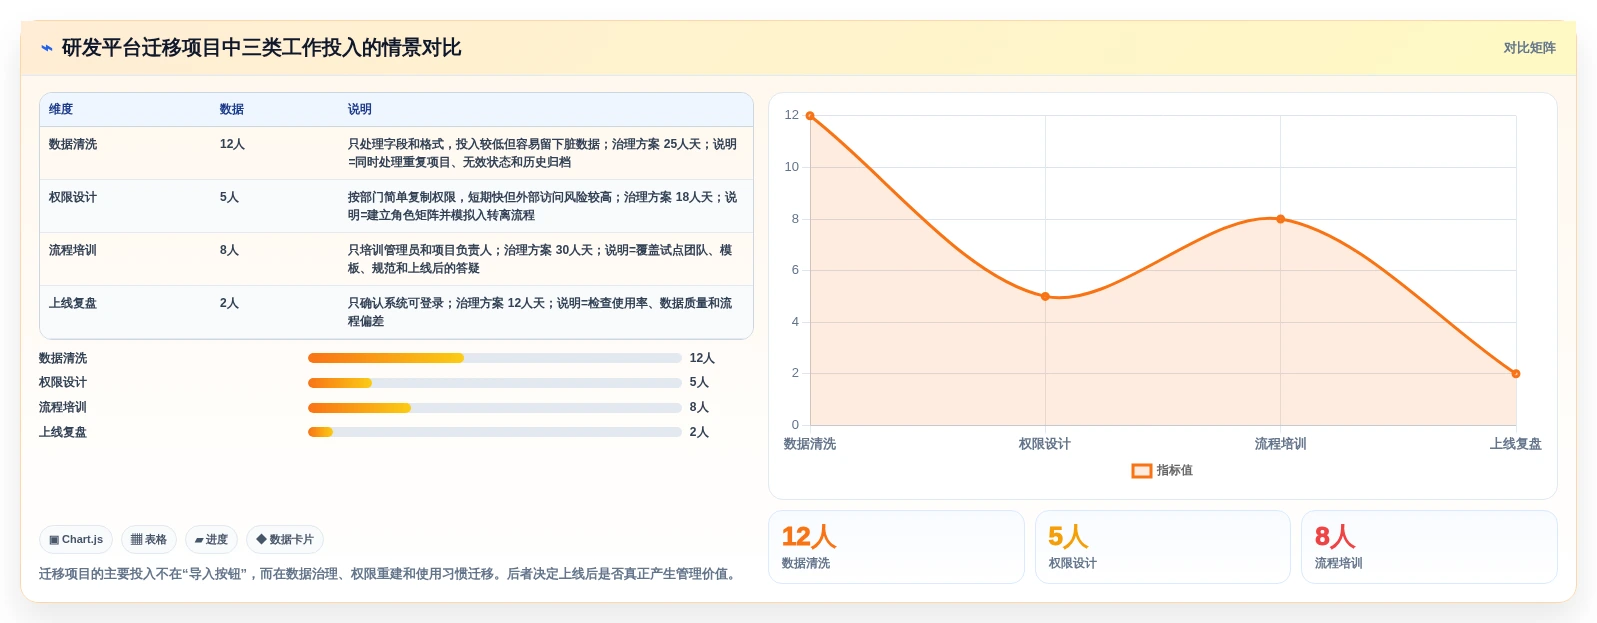The width and height of the screenshot is (1597, 623).
Task: Click the 流程培训 label in the progress list
Action: click(x=63, y=407)
